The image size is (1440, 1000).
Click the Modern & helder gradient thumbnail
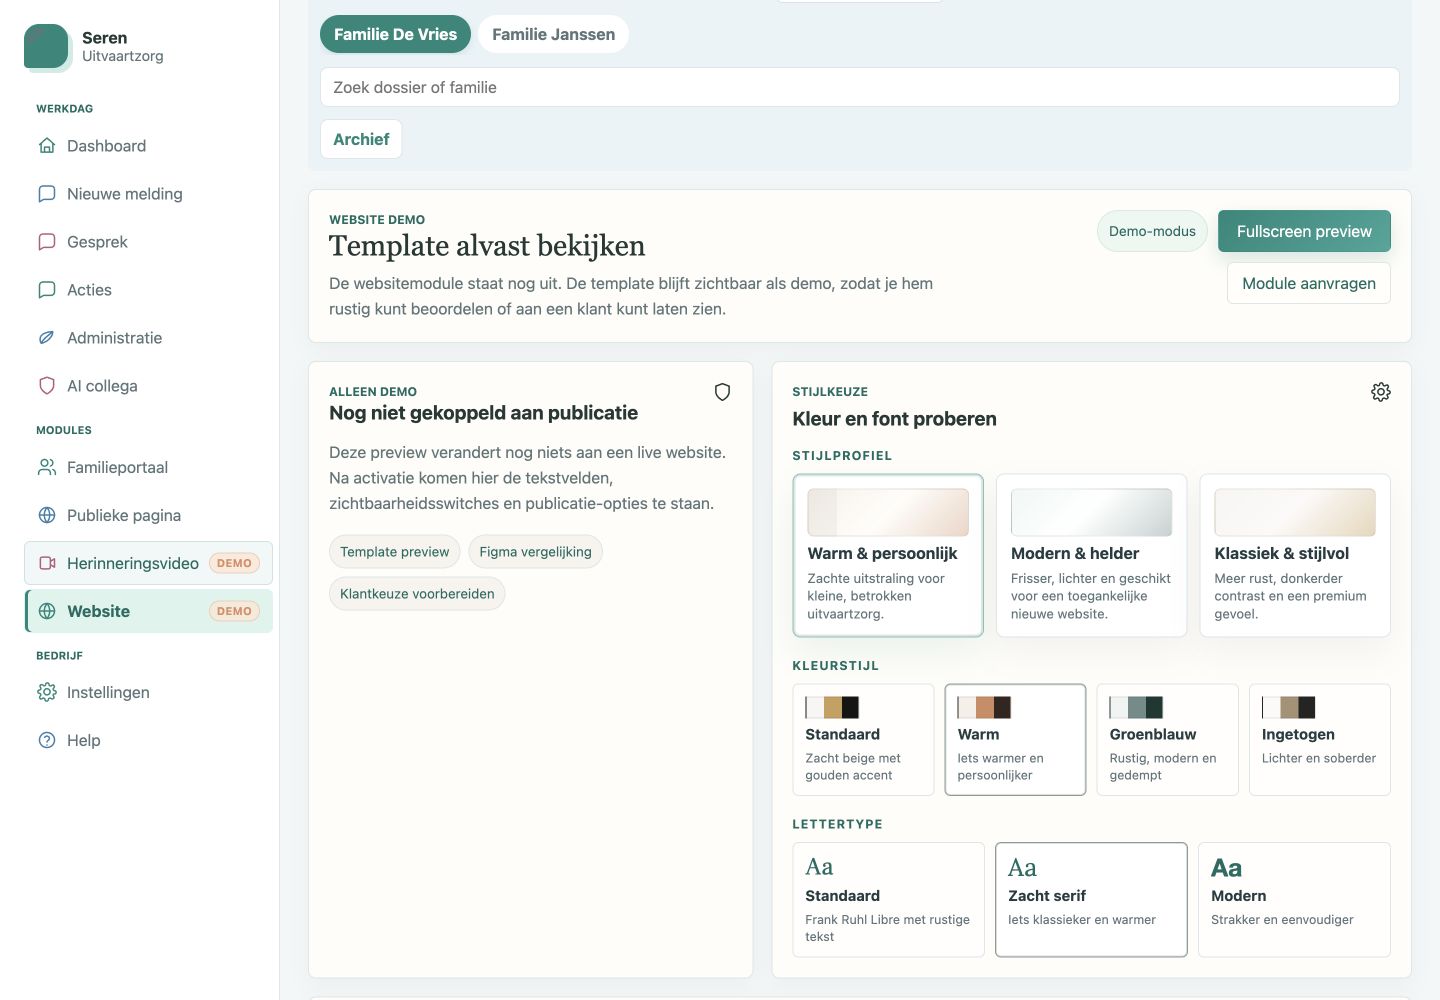tap(1091, 512)
